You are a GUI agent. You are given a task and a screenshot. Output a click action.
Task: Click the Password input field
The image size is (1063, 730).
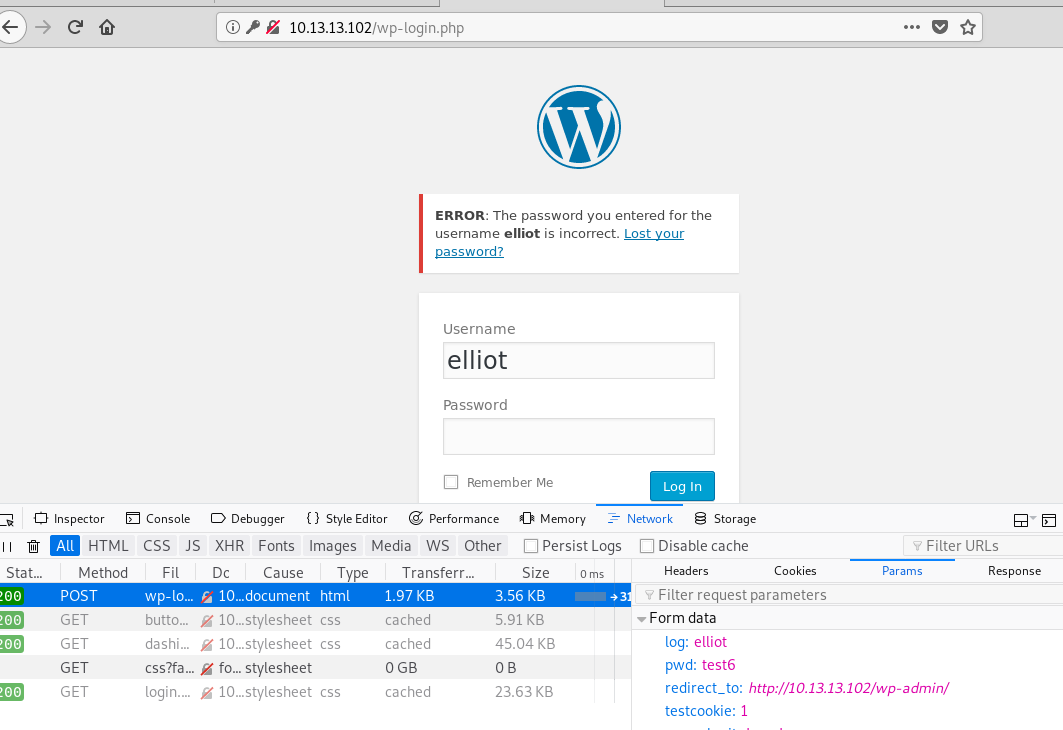click(x=578, y=436)
